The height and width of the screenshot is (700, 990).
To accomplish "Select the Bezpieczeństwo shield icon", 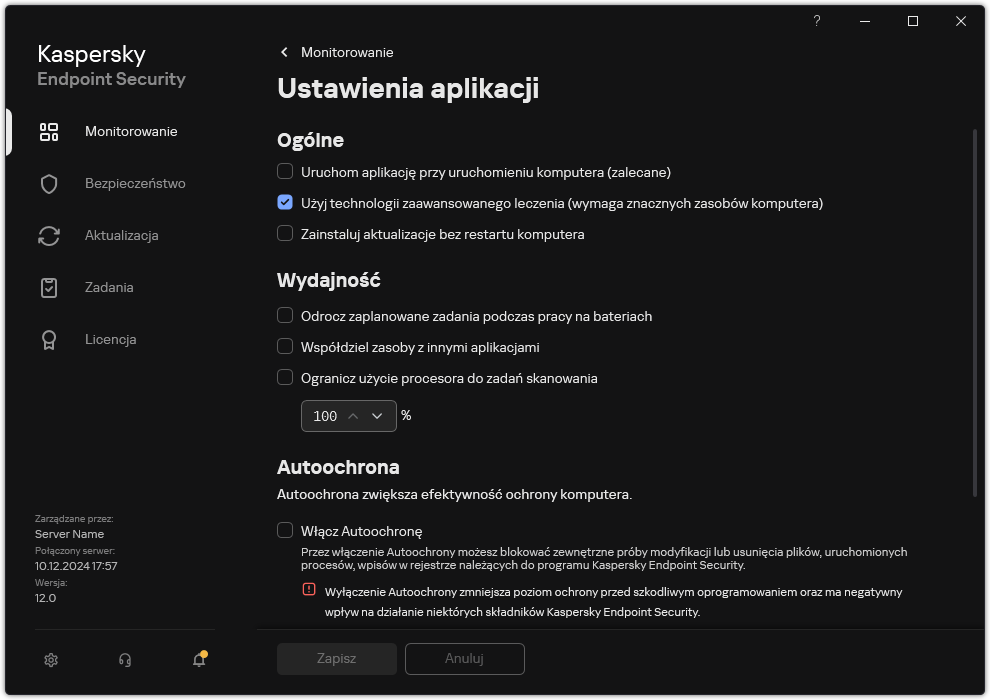I will tap(47, 183).
